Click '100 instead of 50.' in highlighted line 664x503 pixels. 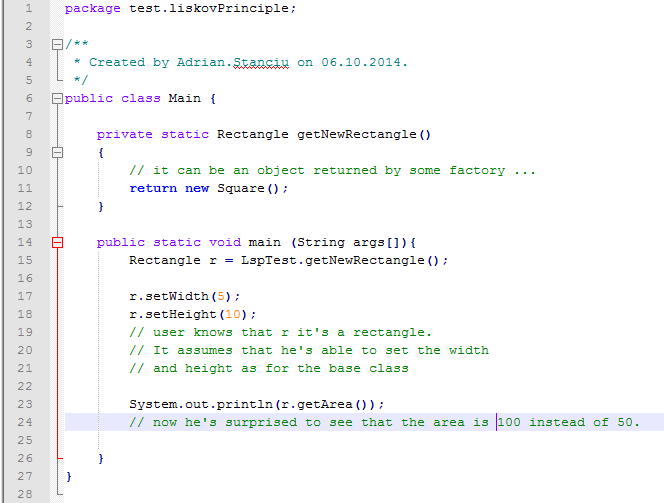568,422
